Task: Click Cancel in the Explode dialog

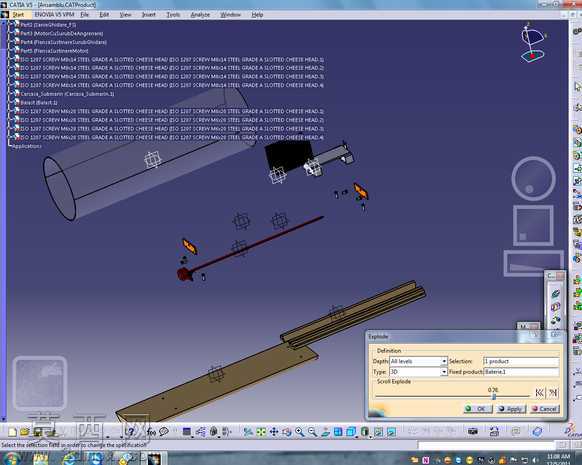Action: click(x=545, y=409)
